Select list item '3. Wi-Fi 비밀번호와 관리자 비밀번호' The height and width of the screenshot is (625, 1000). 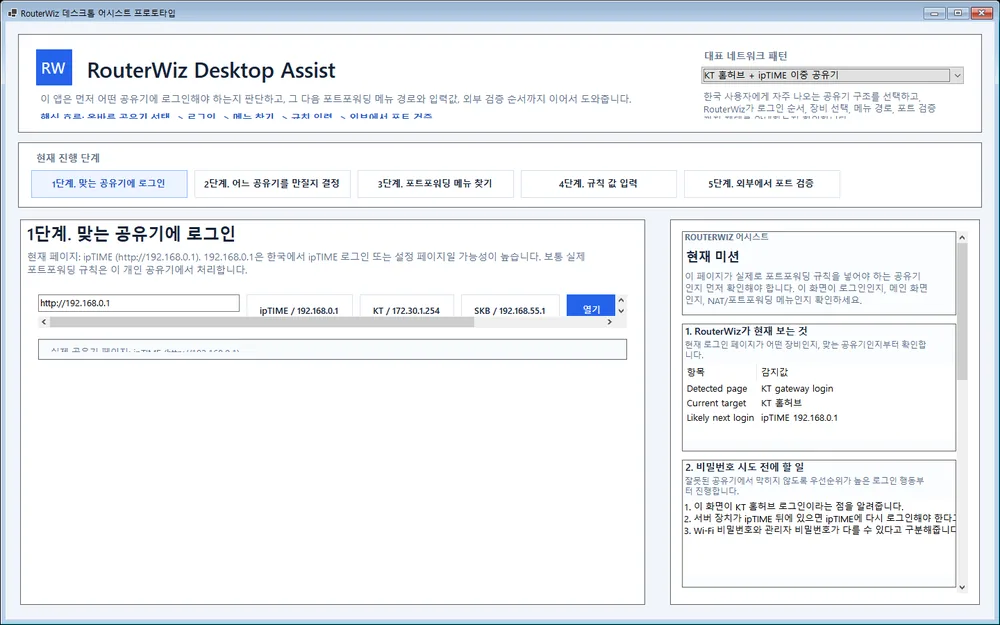tap(820, 530)
